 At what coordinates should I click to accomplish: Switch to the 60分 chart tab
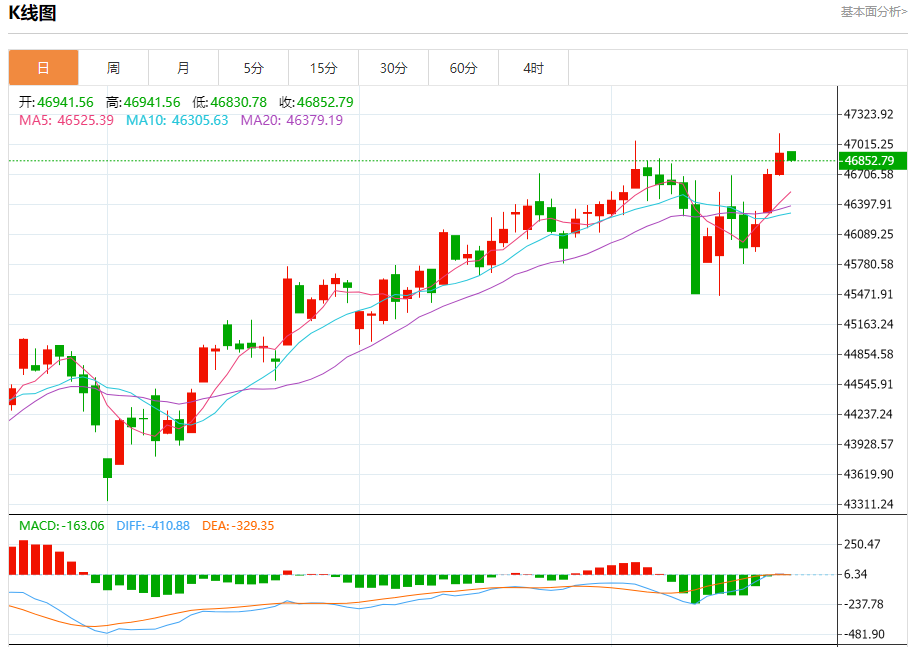463,68
